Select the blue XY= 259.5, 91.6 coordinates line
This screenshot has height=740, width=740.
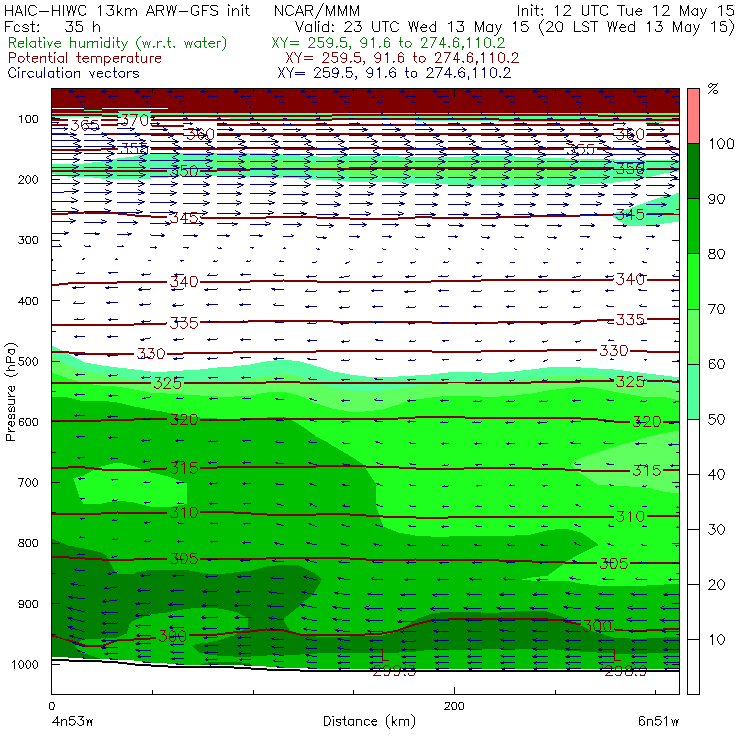(394, 73)
